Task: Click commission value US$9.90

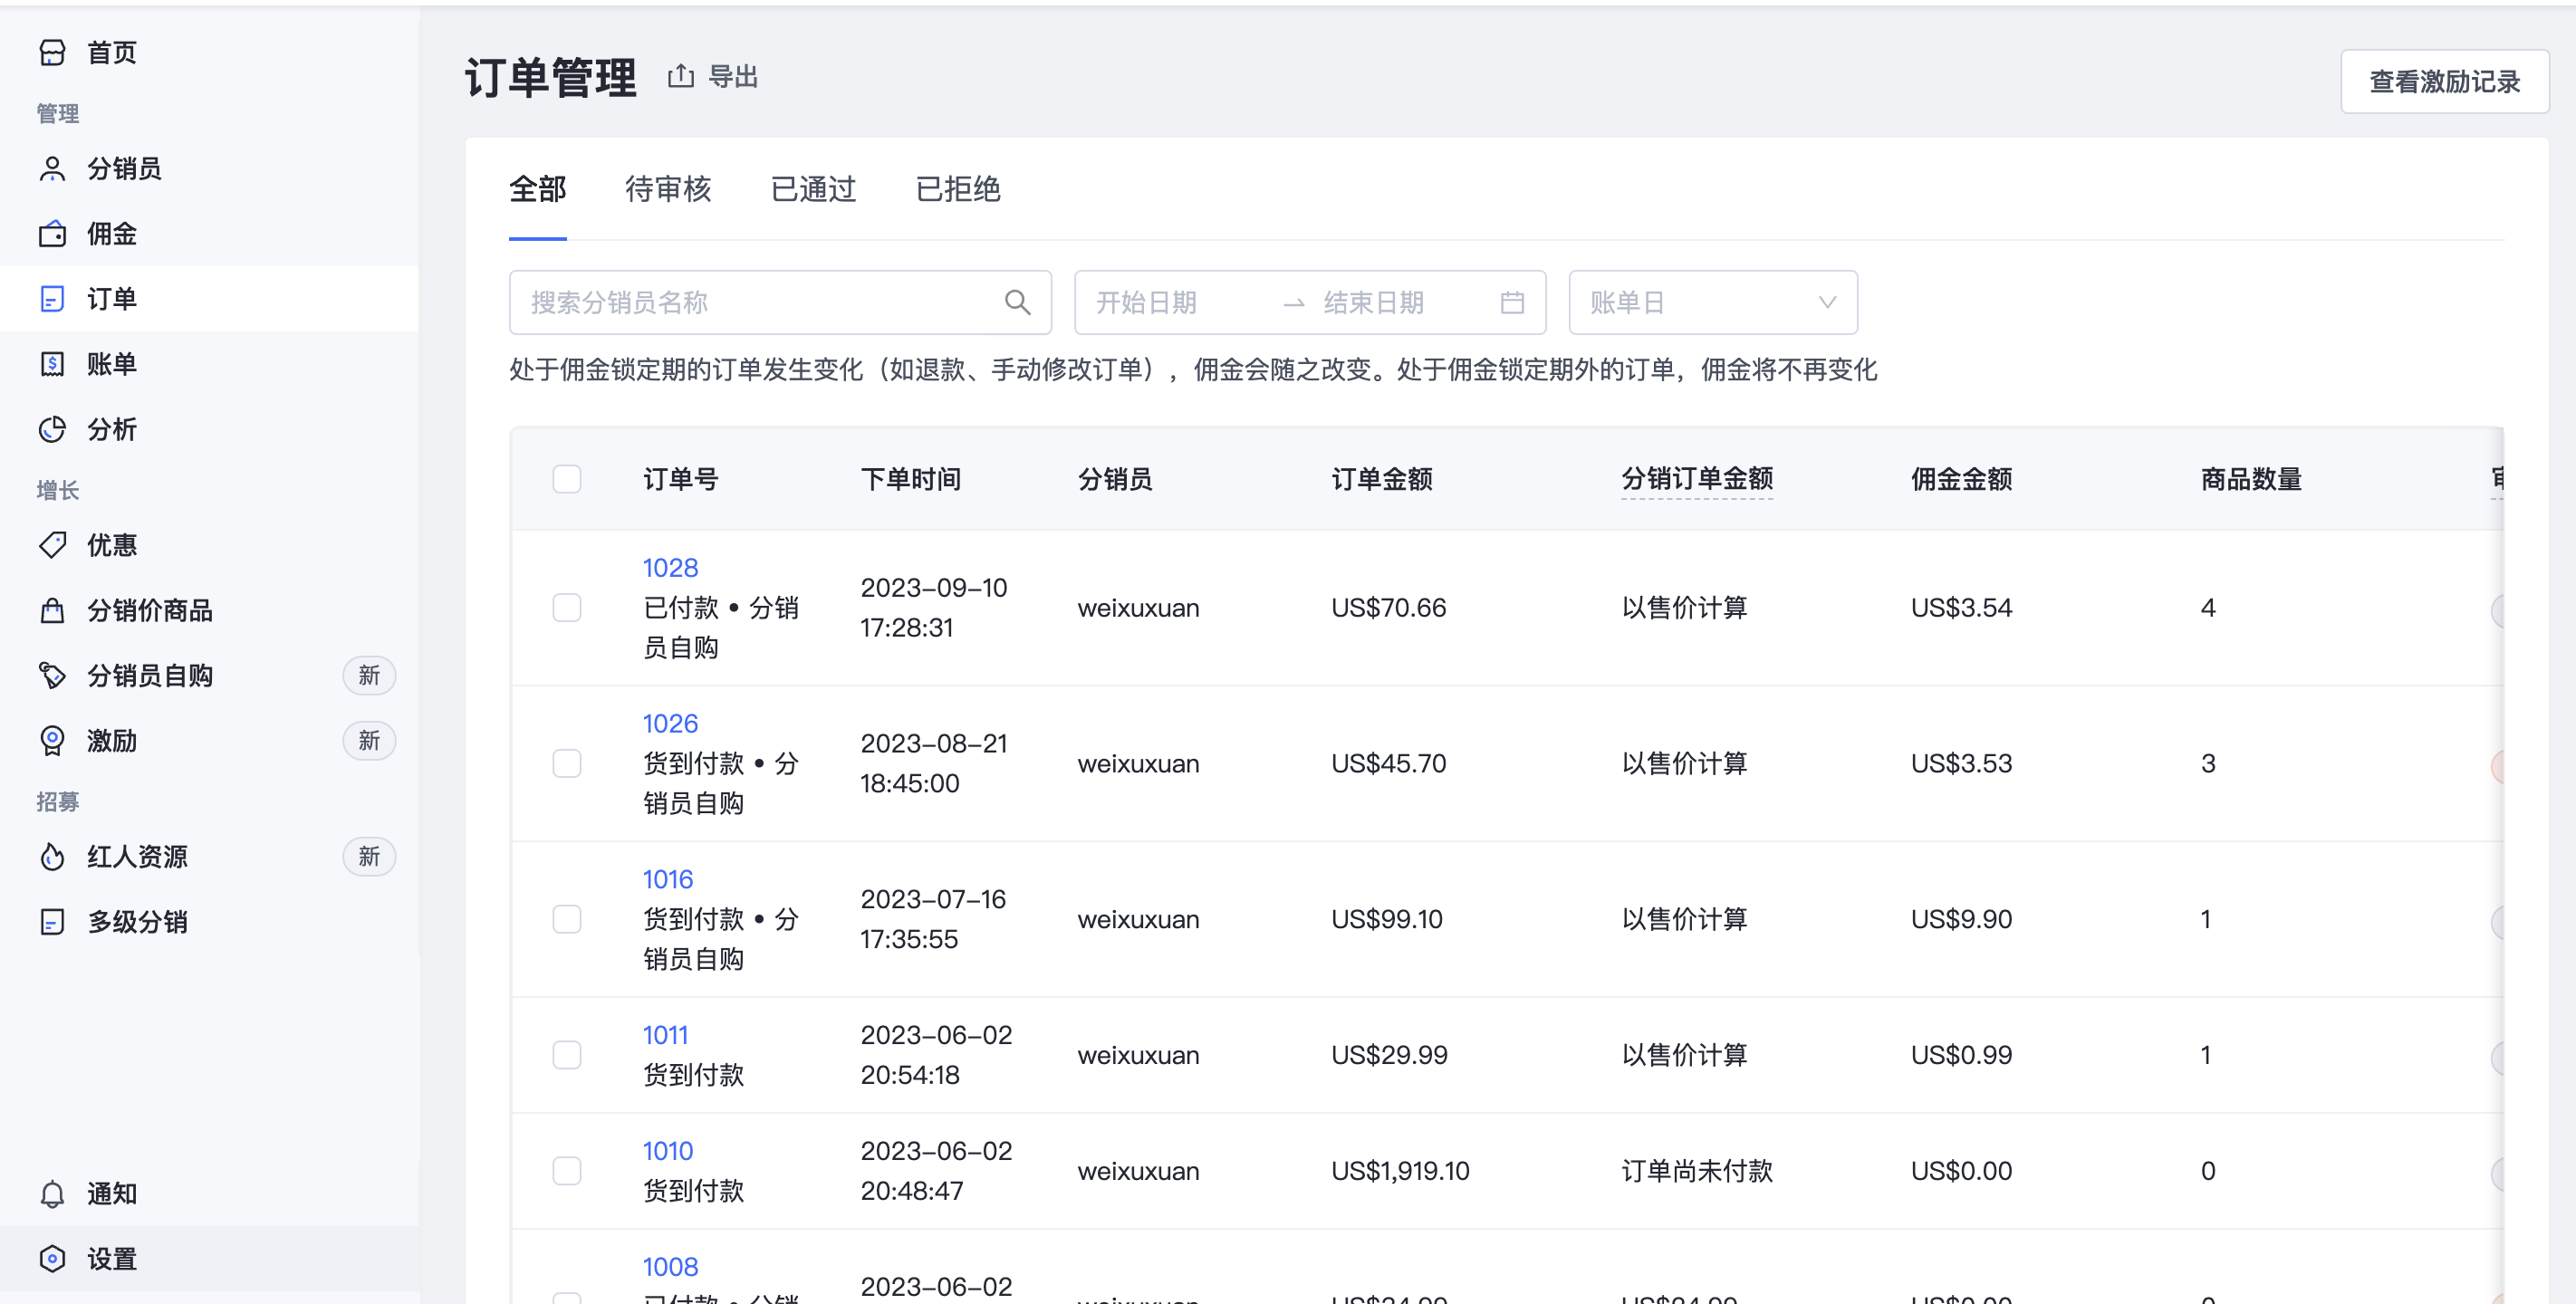Action: coord(1961,919)
